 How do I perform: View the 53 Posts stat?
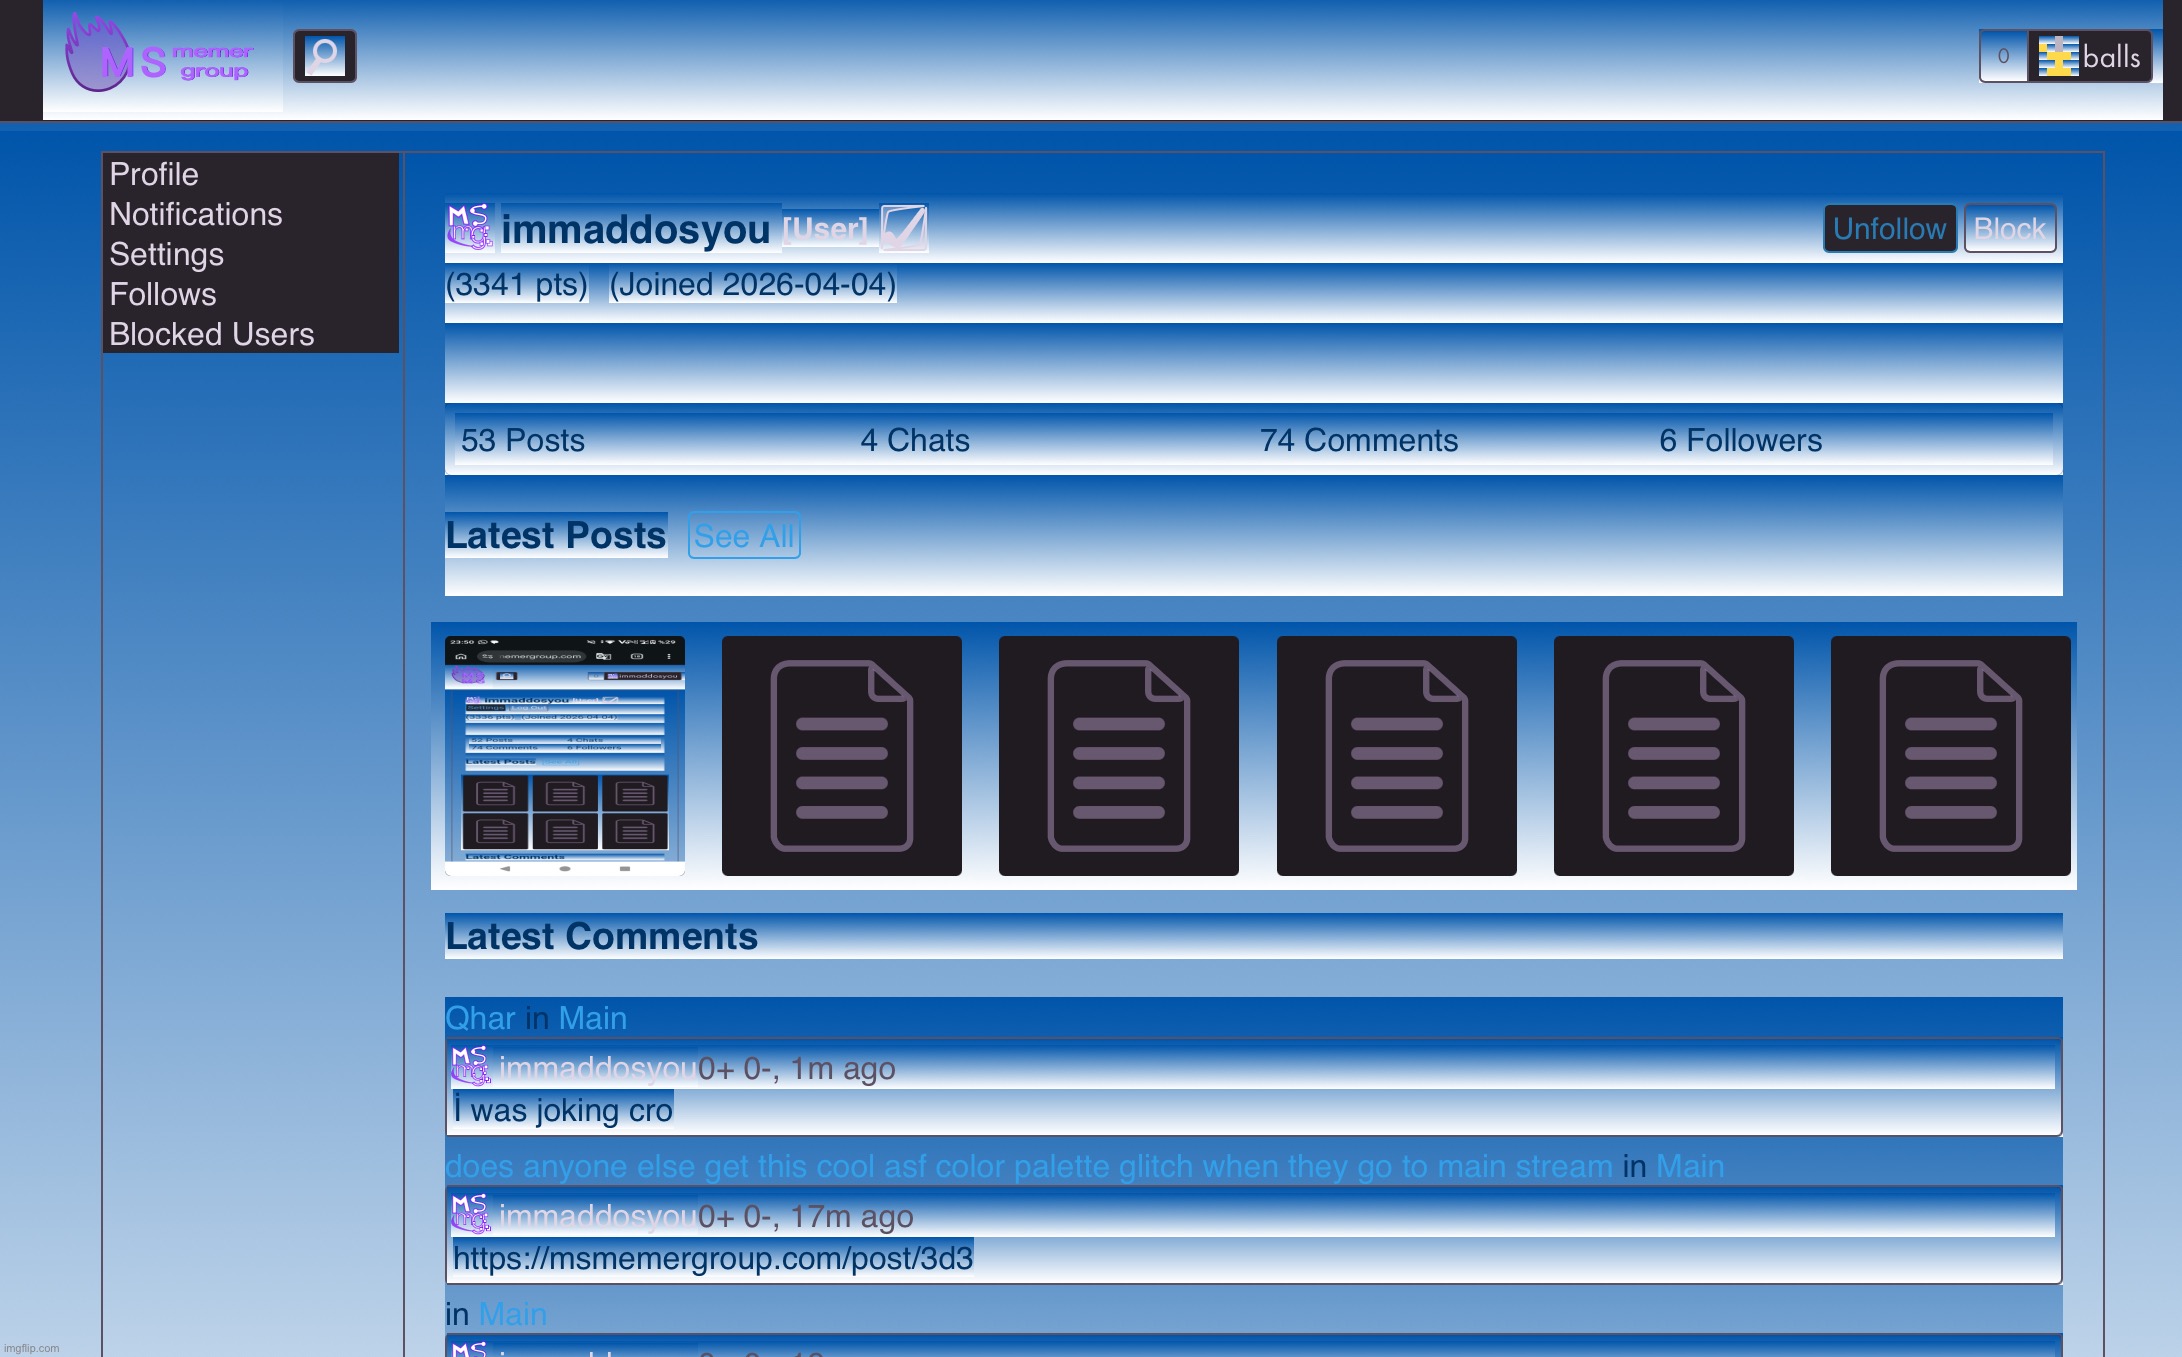(x=523, y=440)
